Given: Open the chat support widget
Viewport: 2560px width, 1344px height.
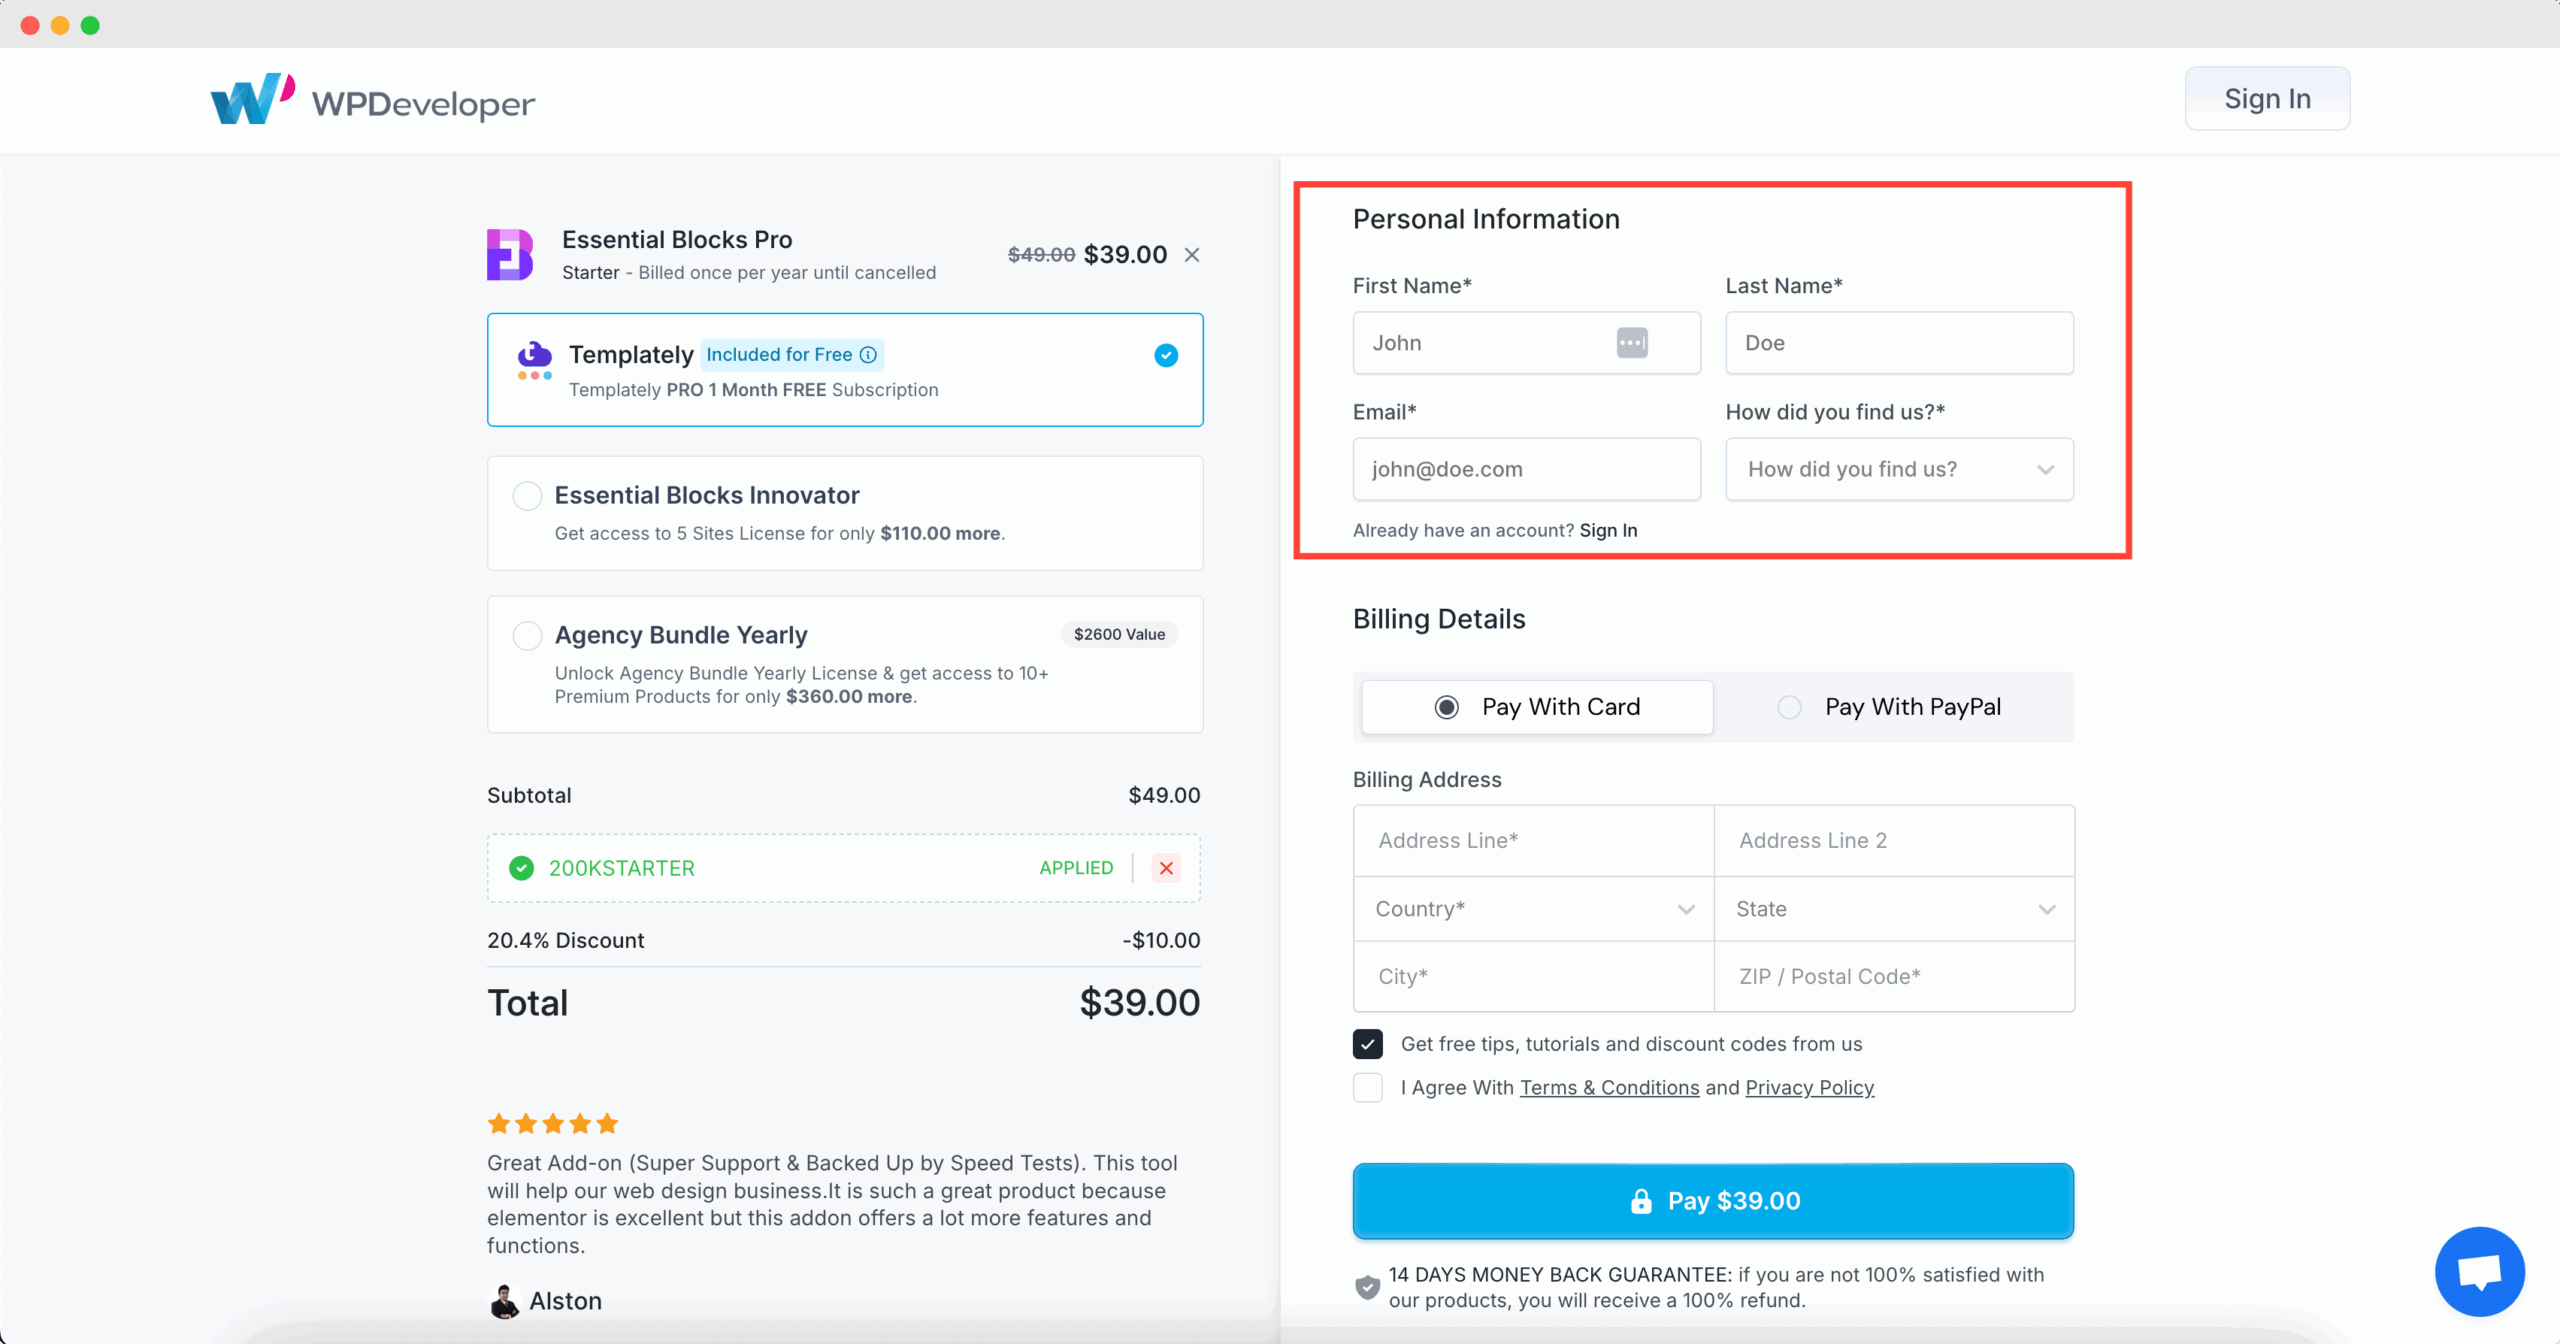Looking at the screenshot, I should [x=2478, y=1271].
